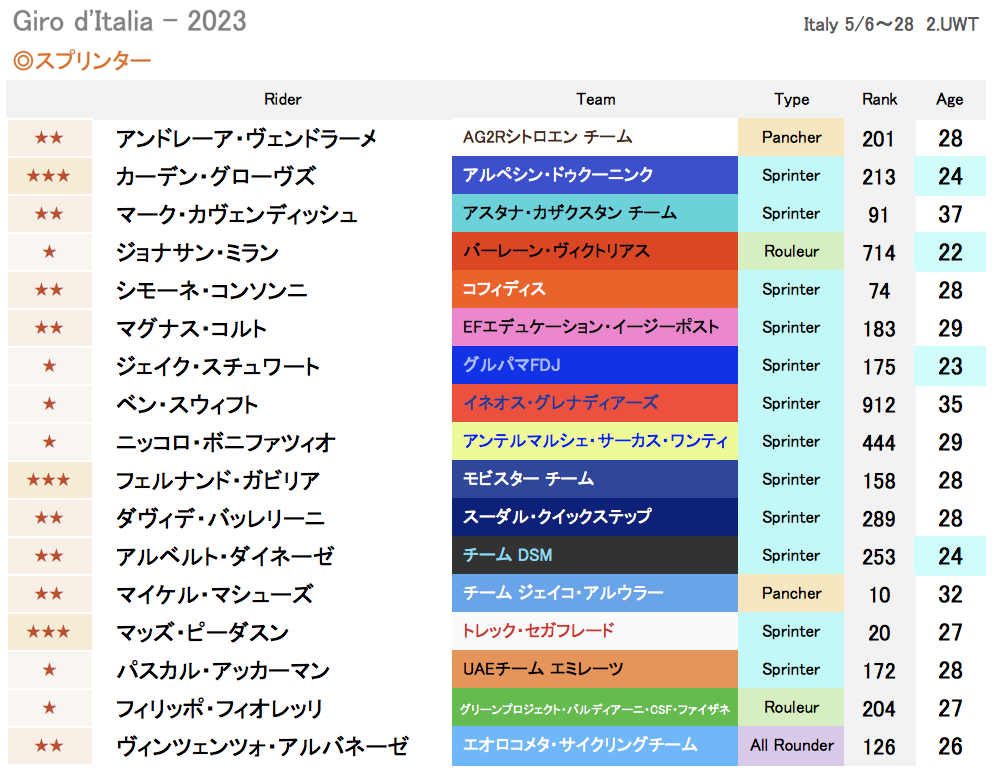Image resolution: width=994 pixels, height=776 pixels.
Task: Select rider フィリッポ・フィオレッリ
Action: point(219,709)
